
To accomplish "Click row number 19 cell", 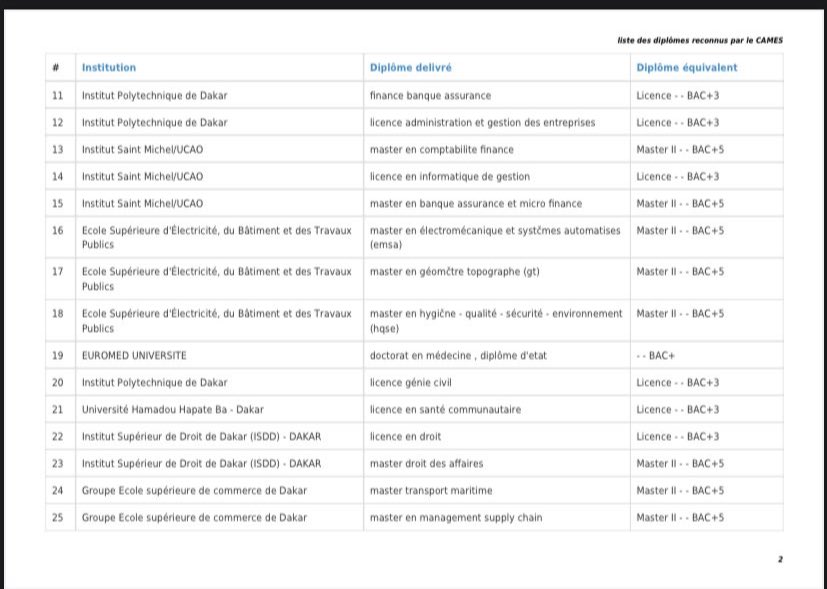I will (x=57, y=355).
